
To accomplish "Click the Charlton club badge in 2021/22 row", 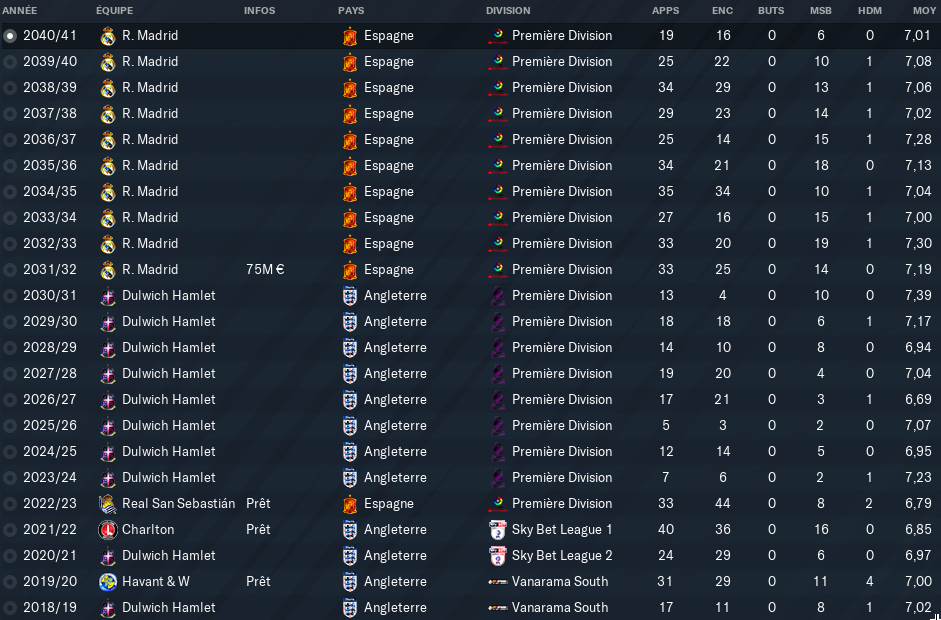I will pos(107,529).
